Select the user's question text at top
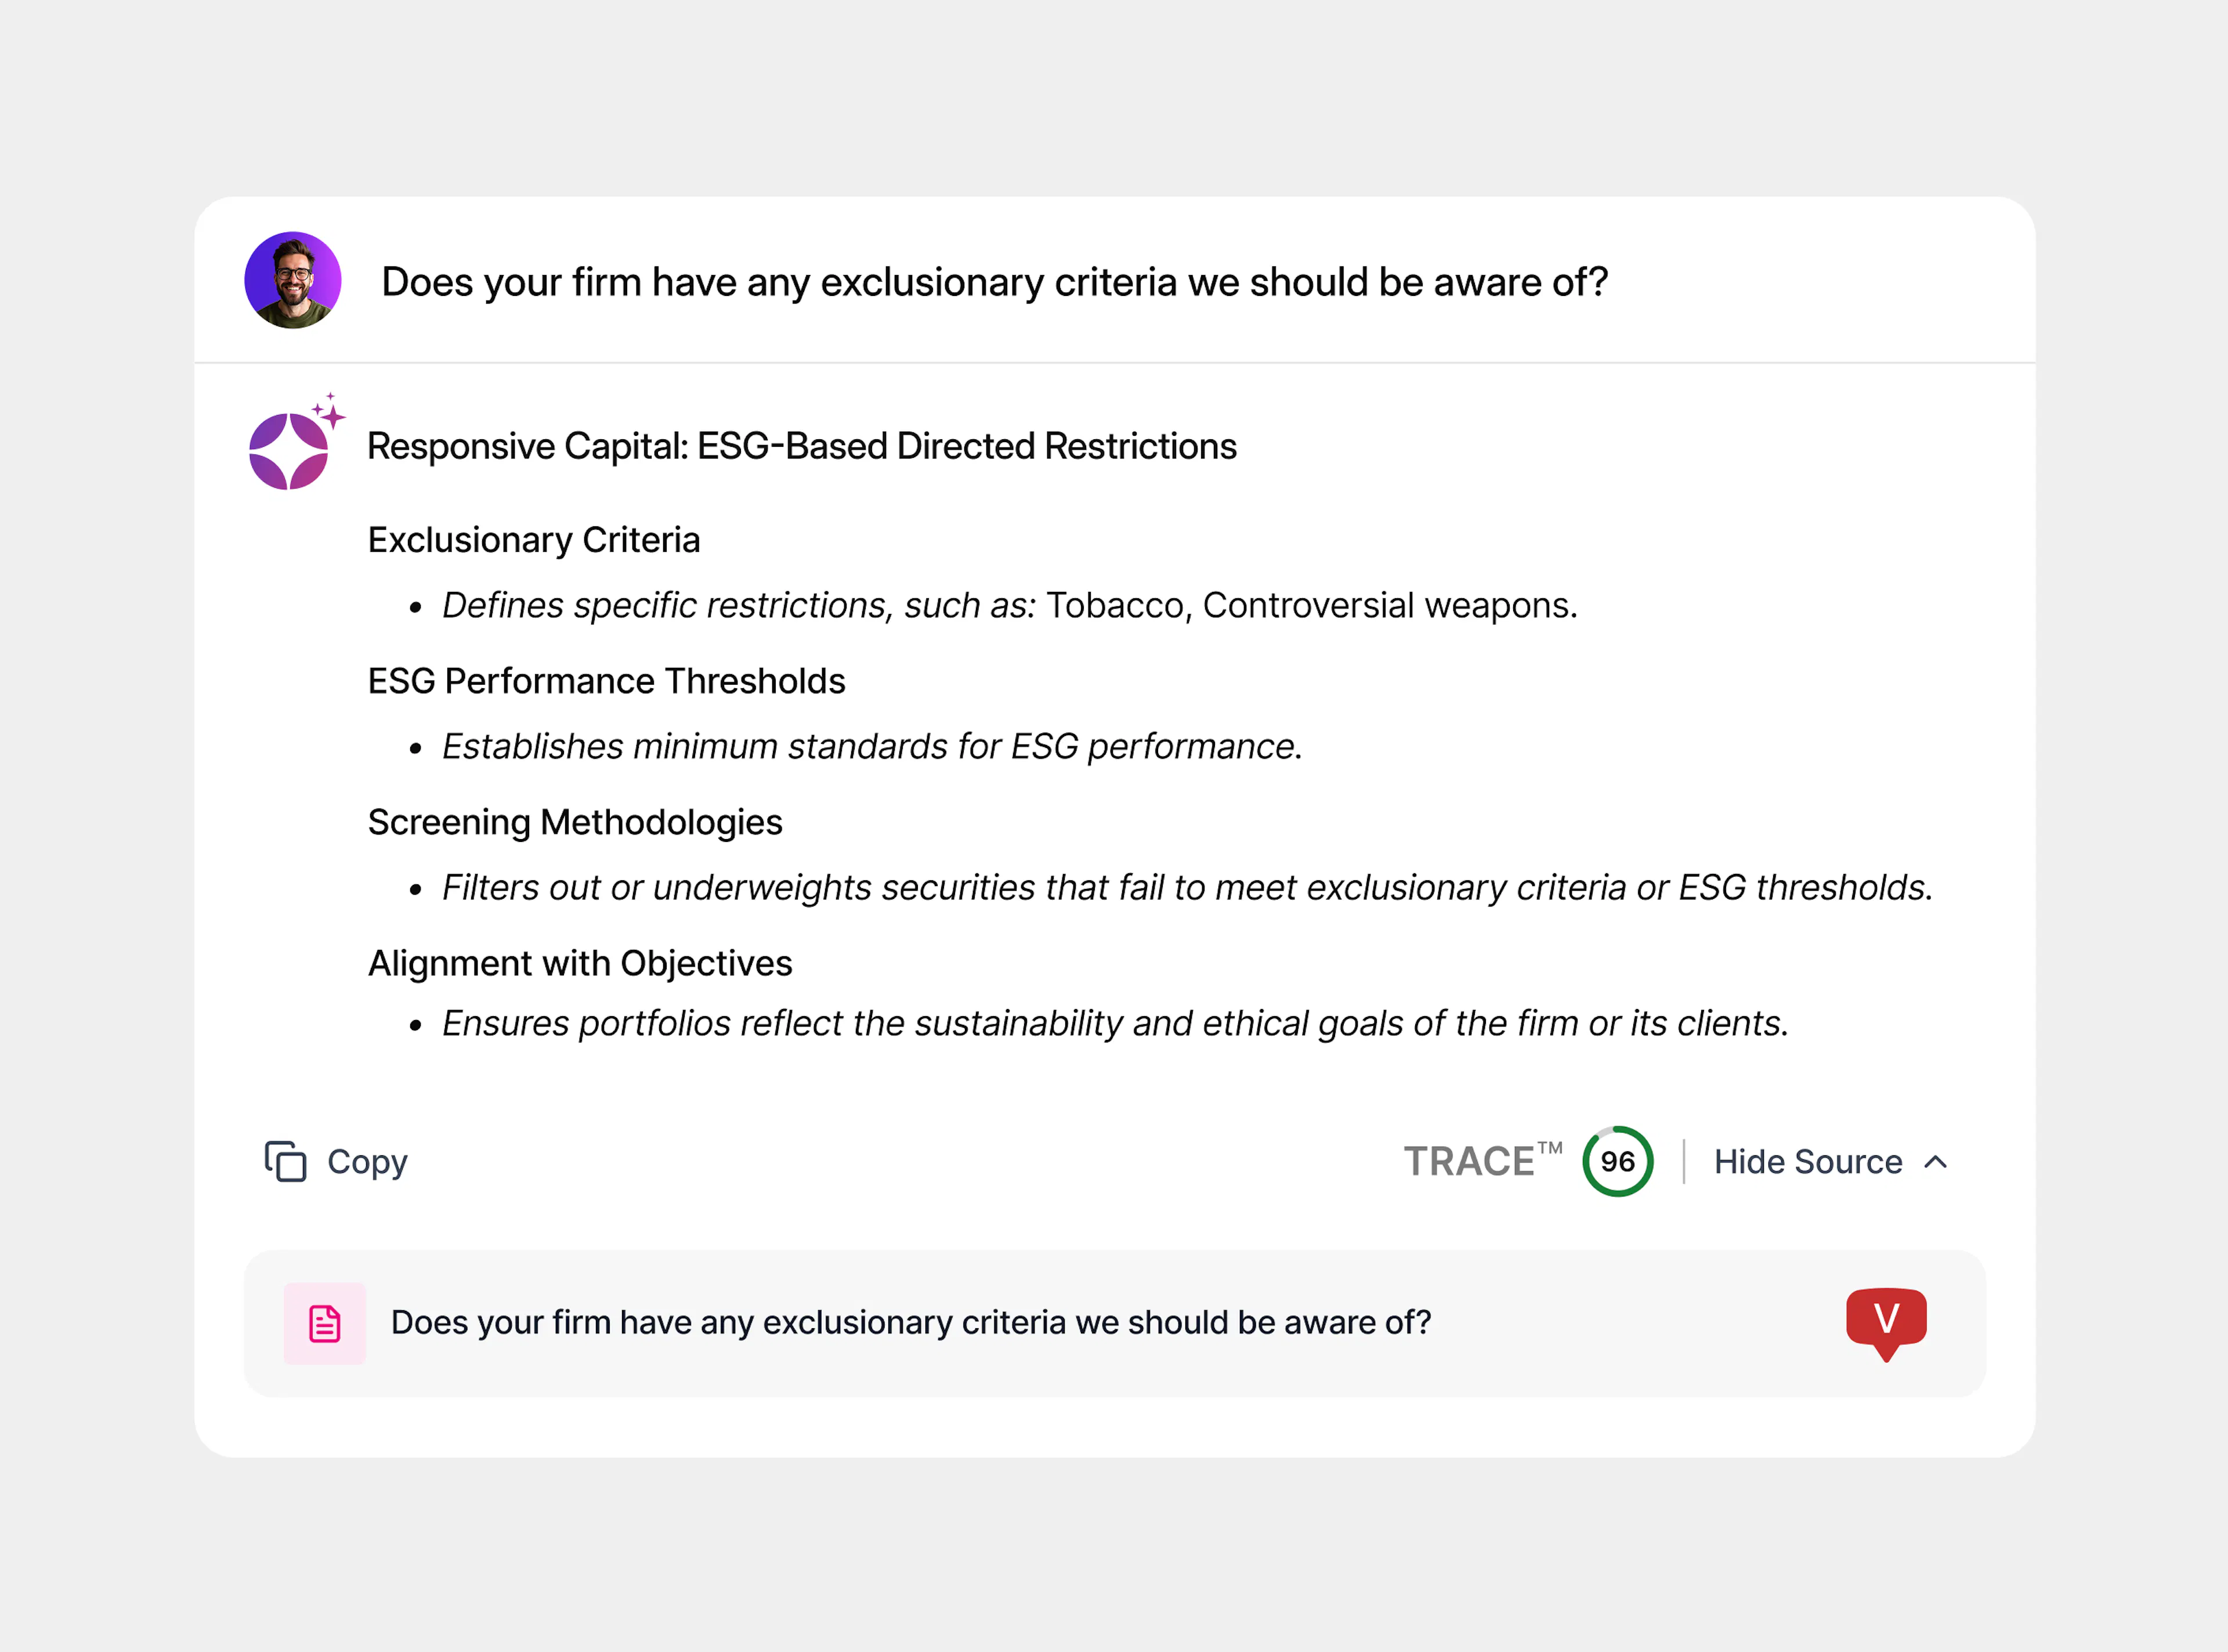Image resolution: width=2228 pixels, height=1652 pixels. (x=994, y=283)
